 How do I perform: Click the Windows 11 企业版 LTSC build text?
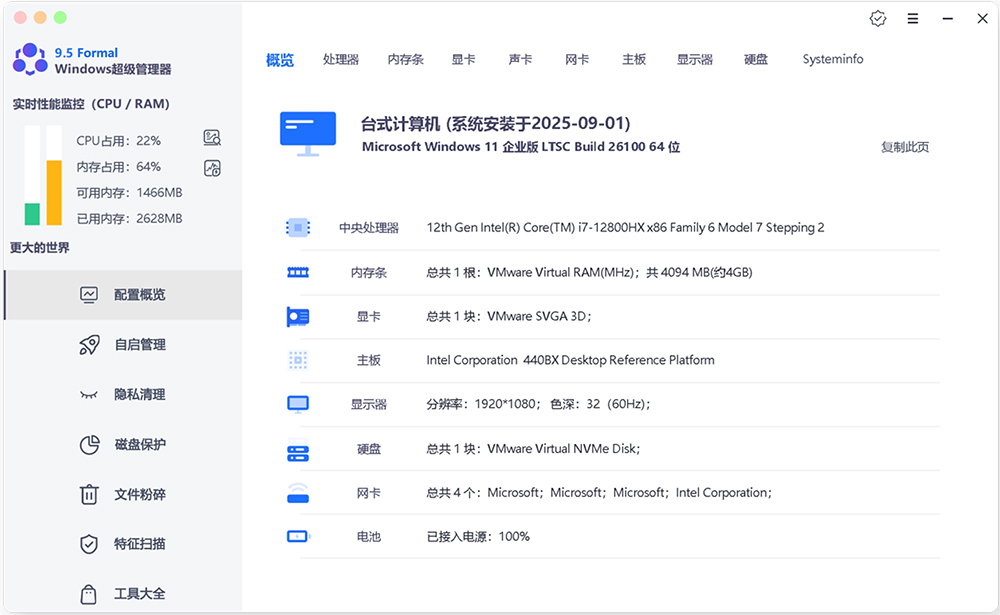(x=521, y=147)
